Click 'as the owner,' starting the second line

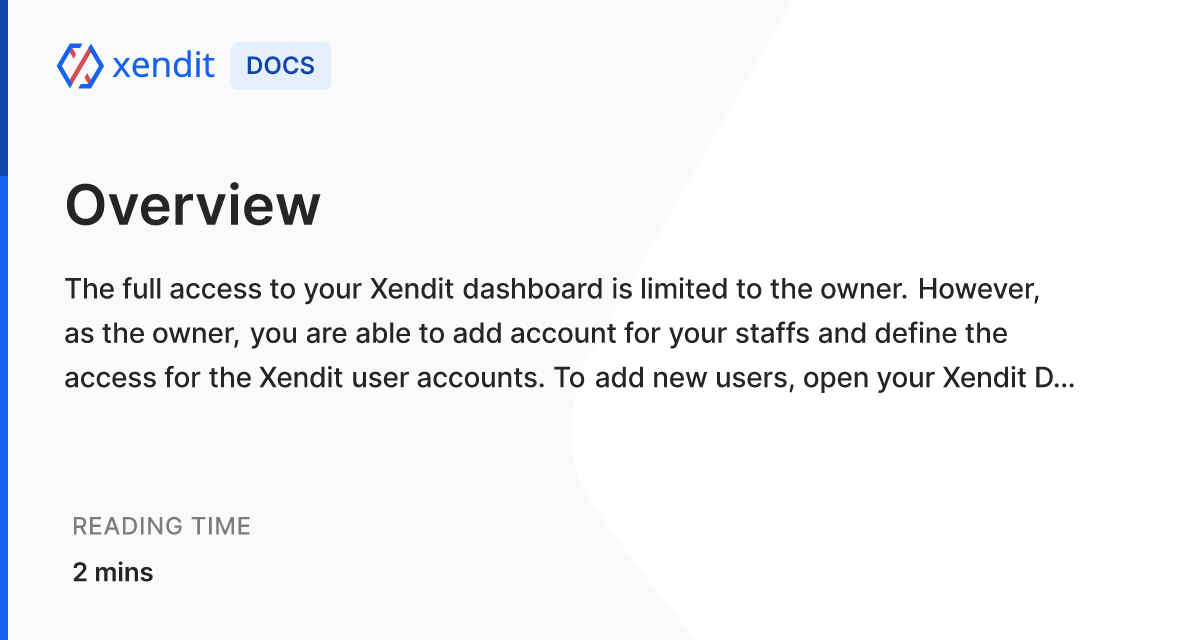[x=153, y=334]
